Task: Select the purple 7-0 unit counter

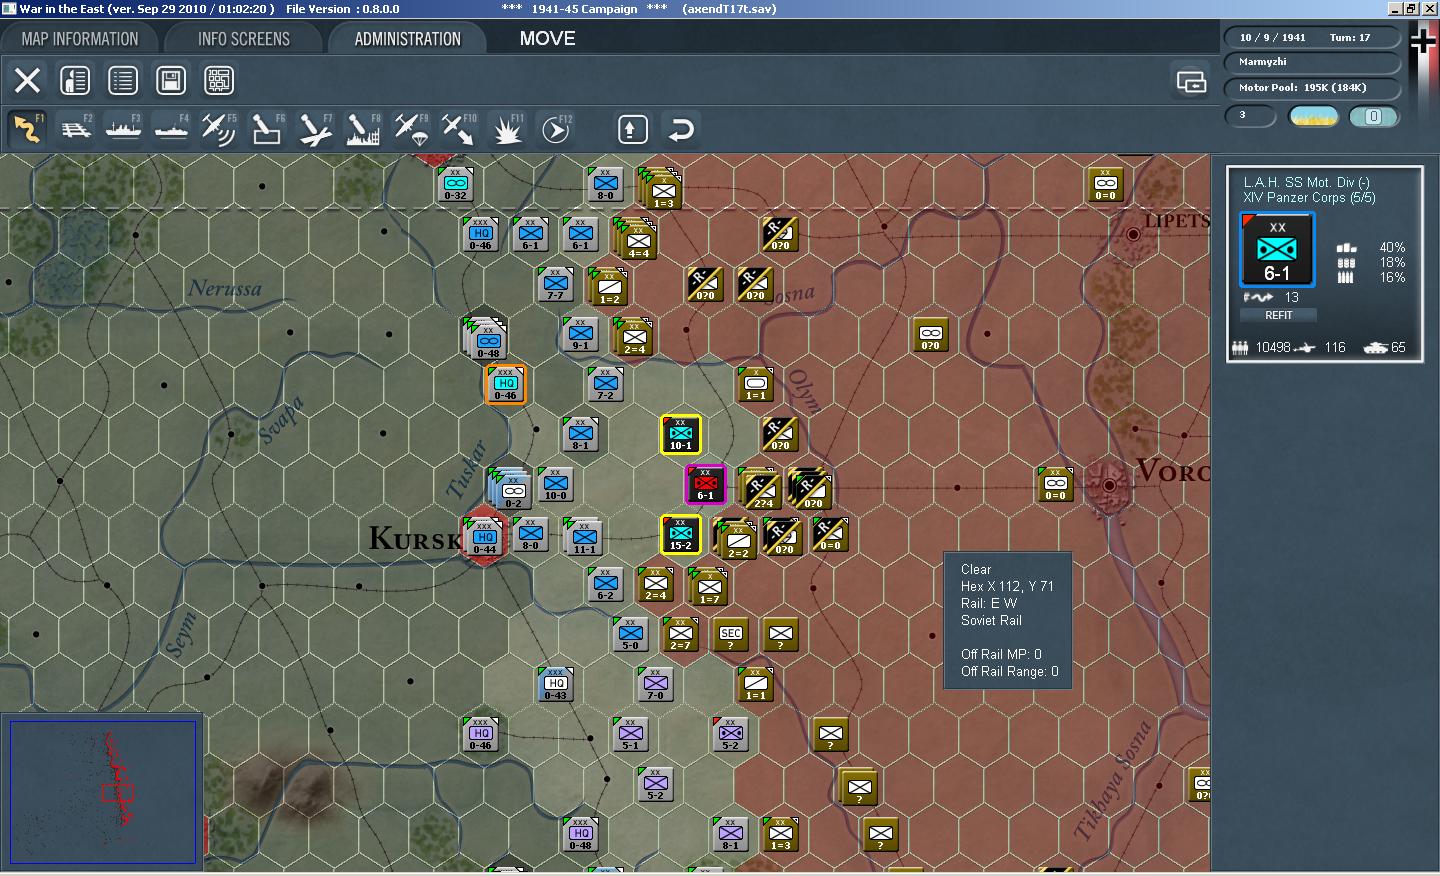Action: [656, 685]
